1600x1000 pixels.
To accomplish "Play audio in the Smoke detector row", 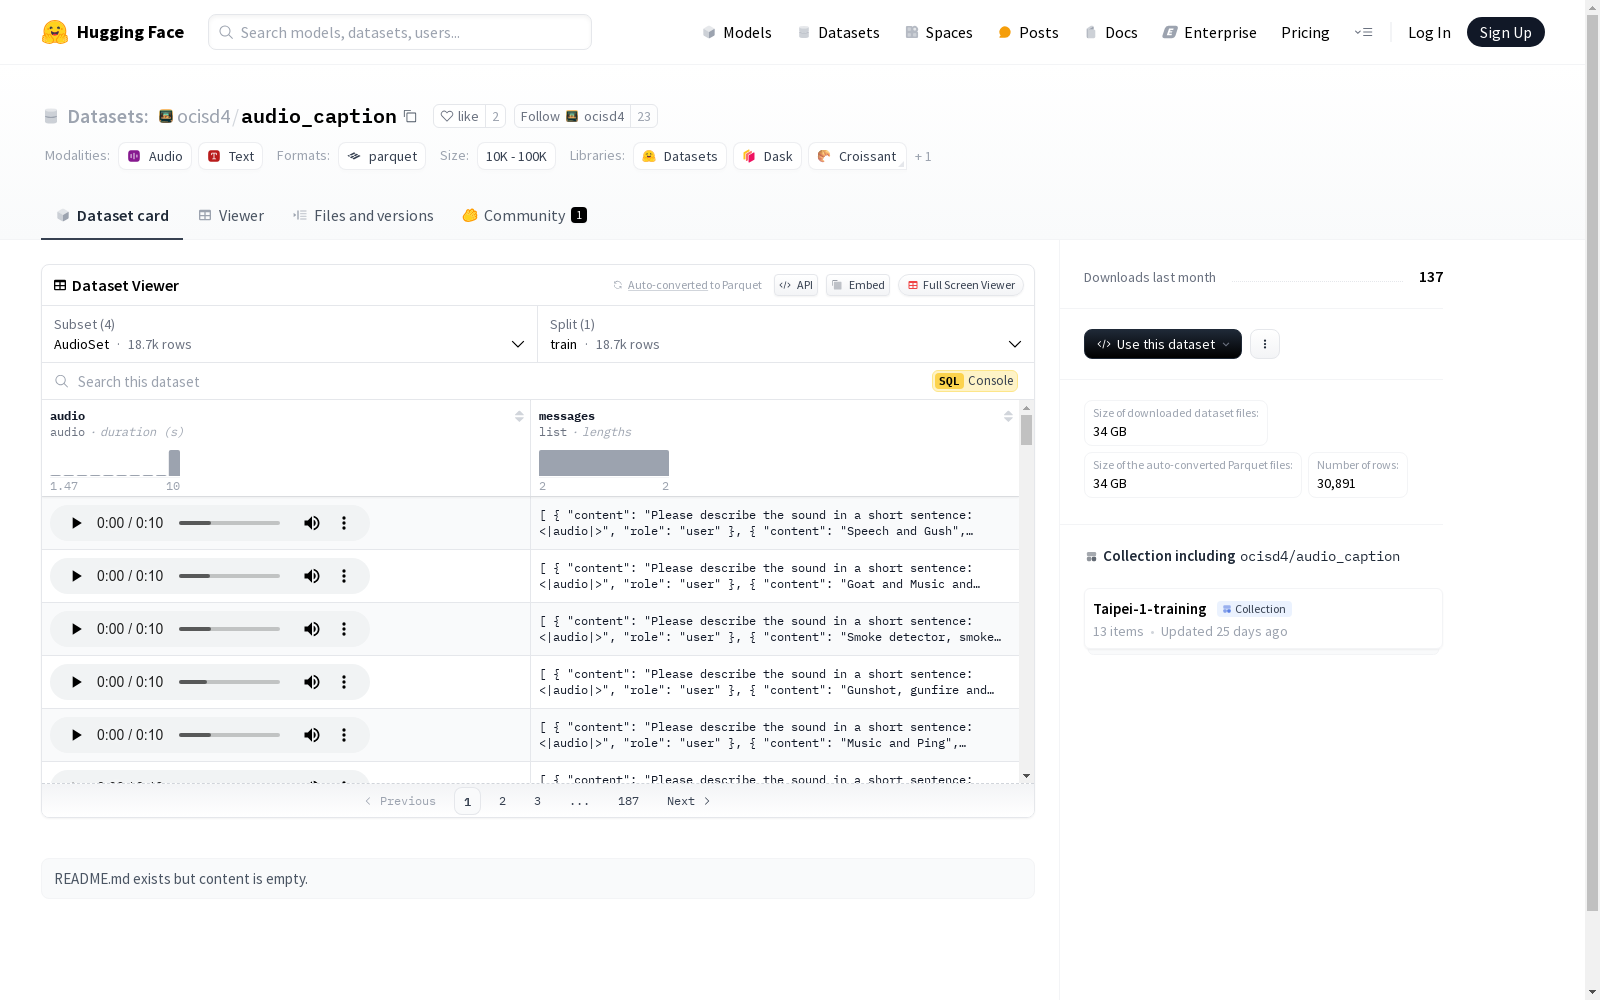I will click(76, 629).
